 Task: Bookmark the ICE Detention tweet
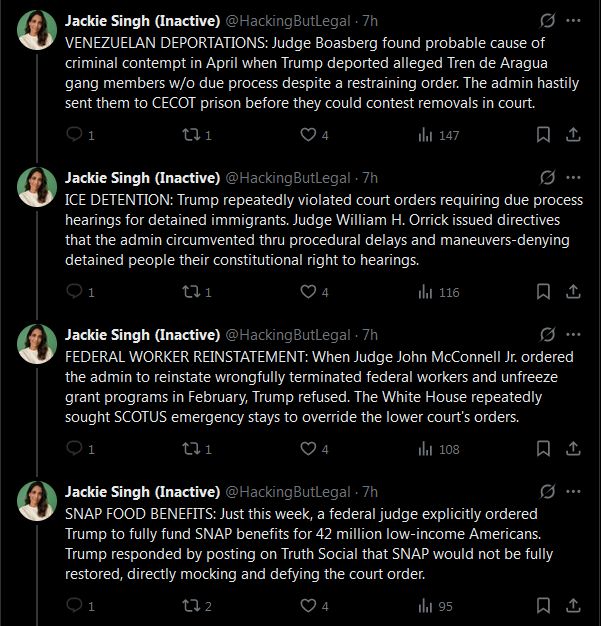click(x=543, y=292)
